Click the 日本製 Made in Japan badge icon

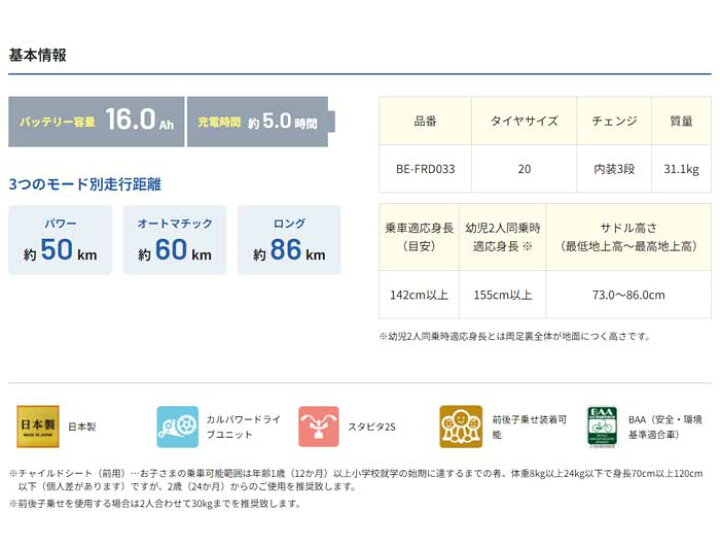click(38, 426)
